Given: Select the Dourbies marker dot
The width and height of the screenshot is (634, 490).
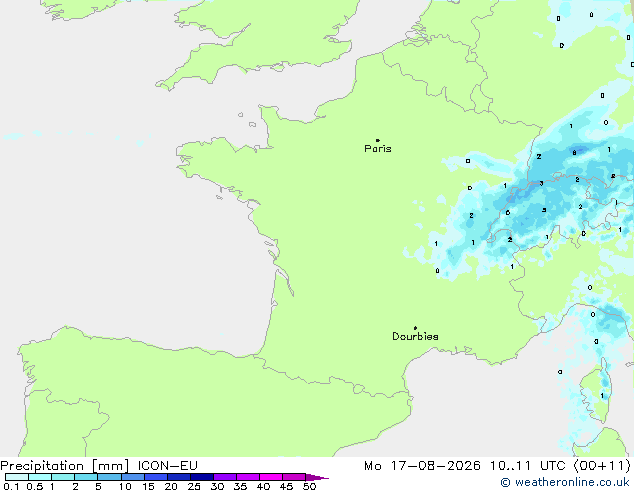Looking at the screenshot, I should click(x=415, y=328).
